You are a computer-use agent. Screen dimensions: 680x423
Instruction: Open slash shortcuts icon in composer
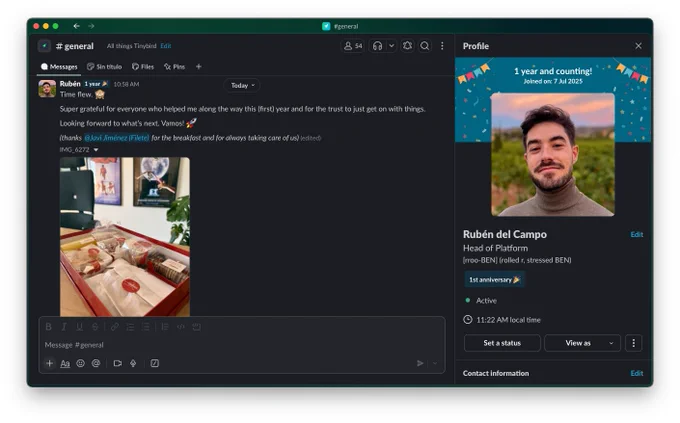point(155,363)
